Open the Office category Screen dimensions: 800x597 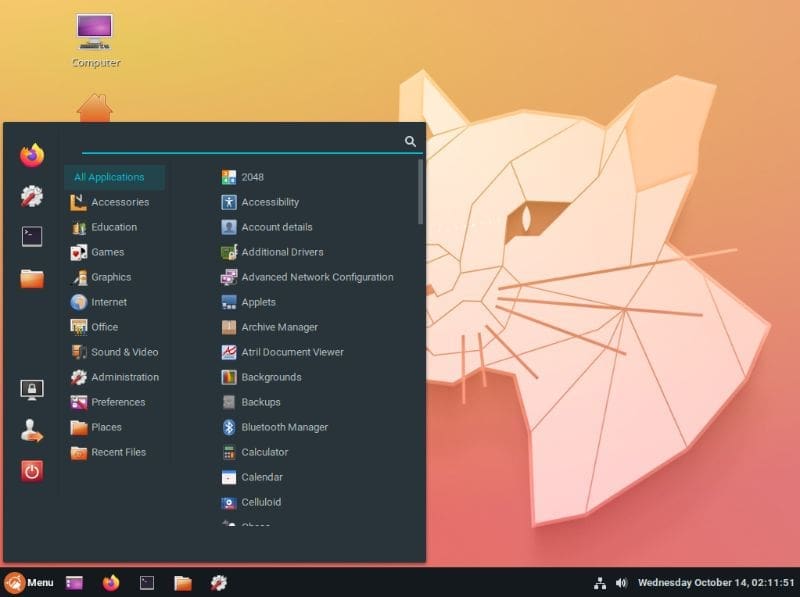coord(115,327)
